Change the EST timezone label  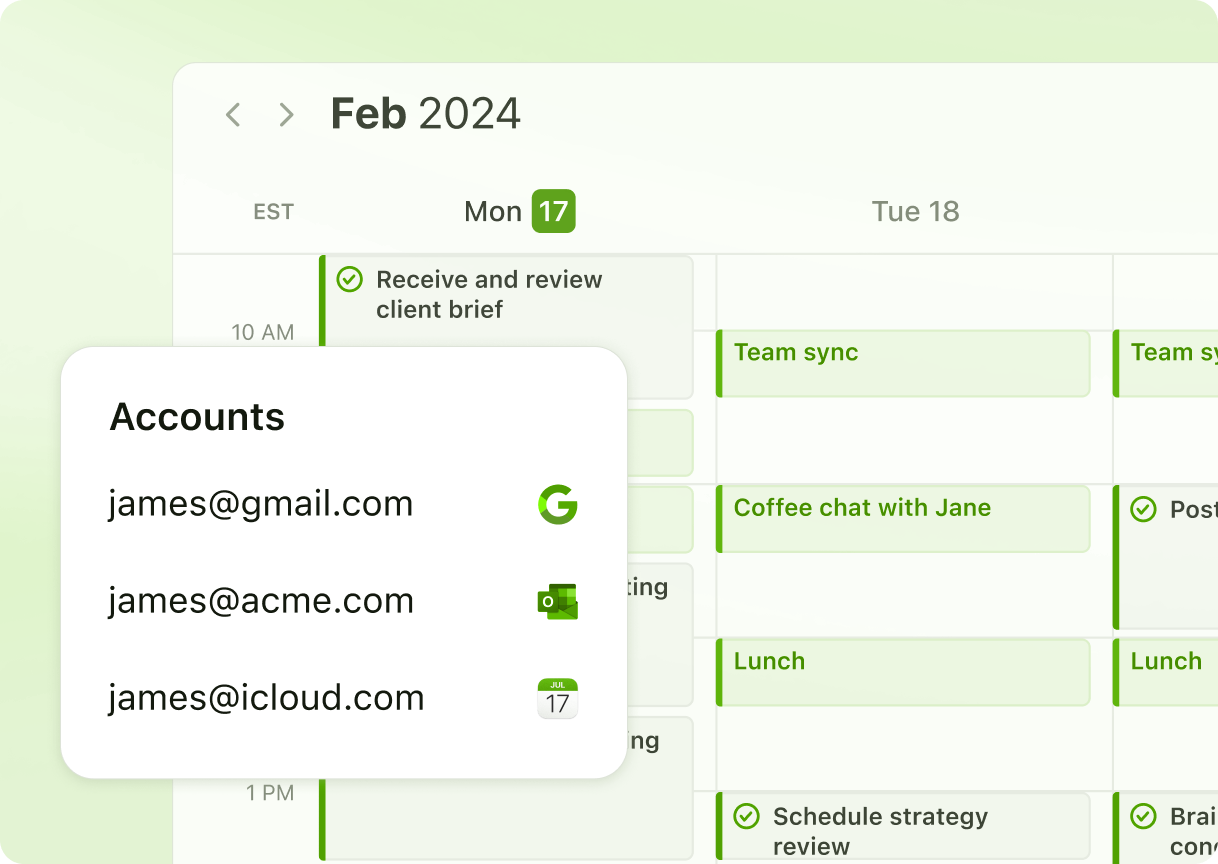click(273, 212)
